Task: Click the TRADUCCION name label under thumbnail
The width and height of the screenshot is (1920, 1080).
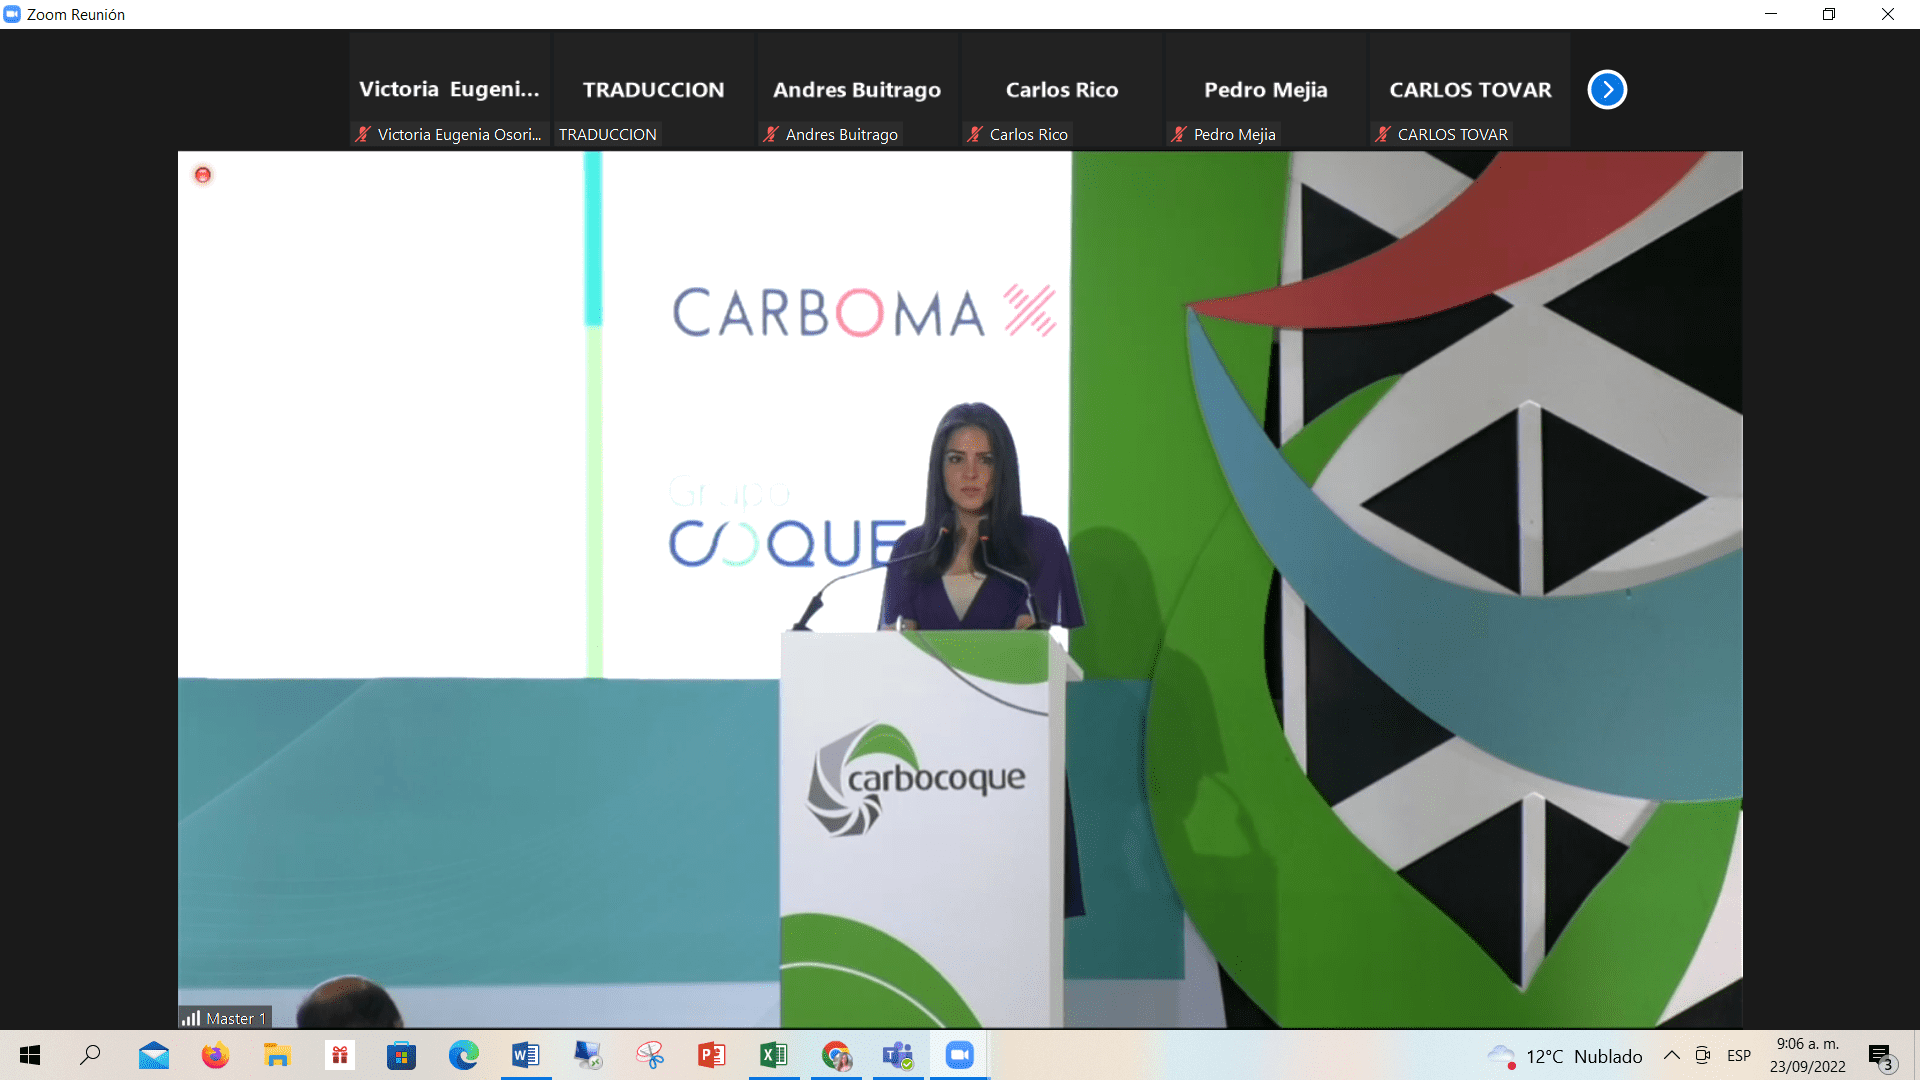Action: (608, 134)
